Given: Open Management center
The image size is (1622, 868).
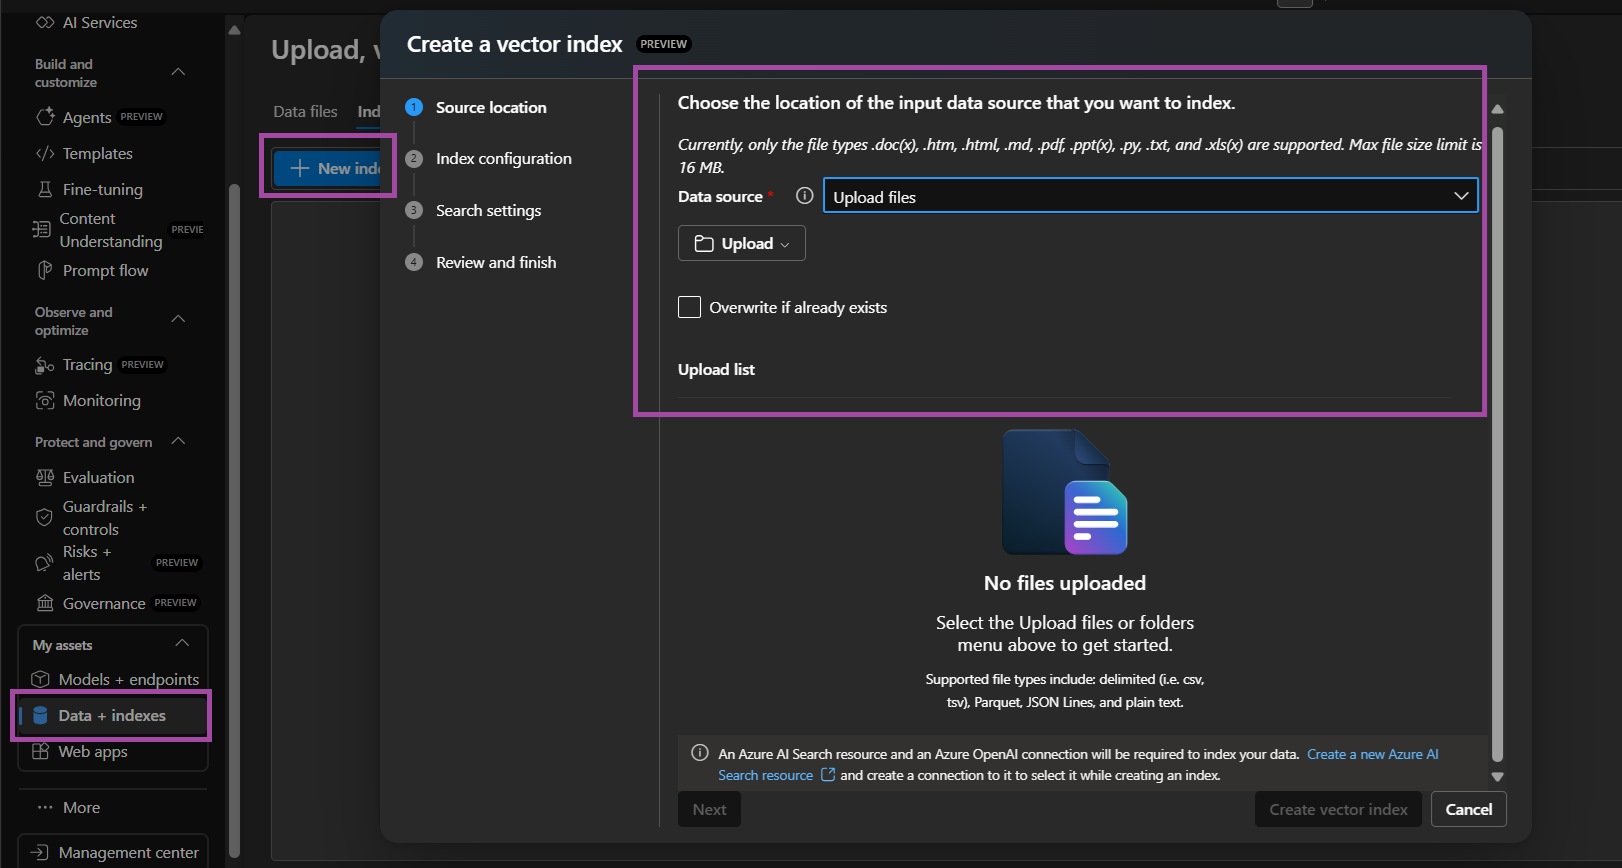Looking at the screenshot, I should (x=128, y=852).
